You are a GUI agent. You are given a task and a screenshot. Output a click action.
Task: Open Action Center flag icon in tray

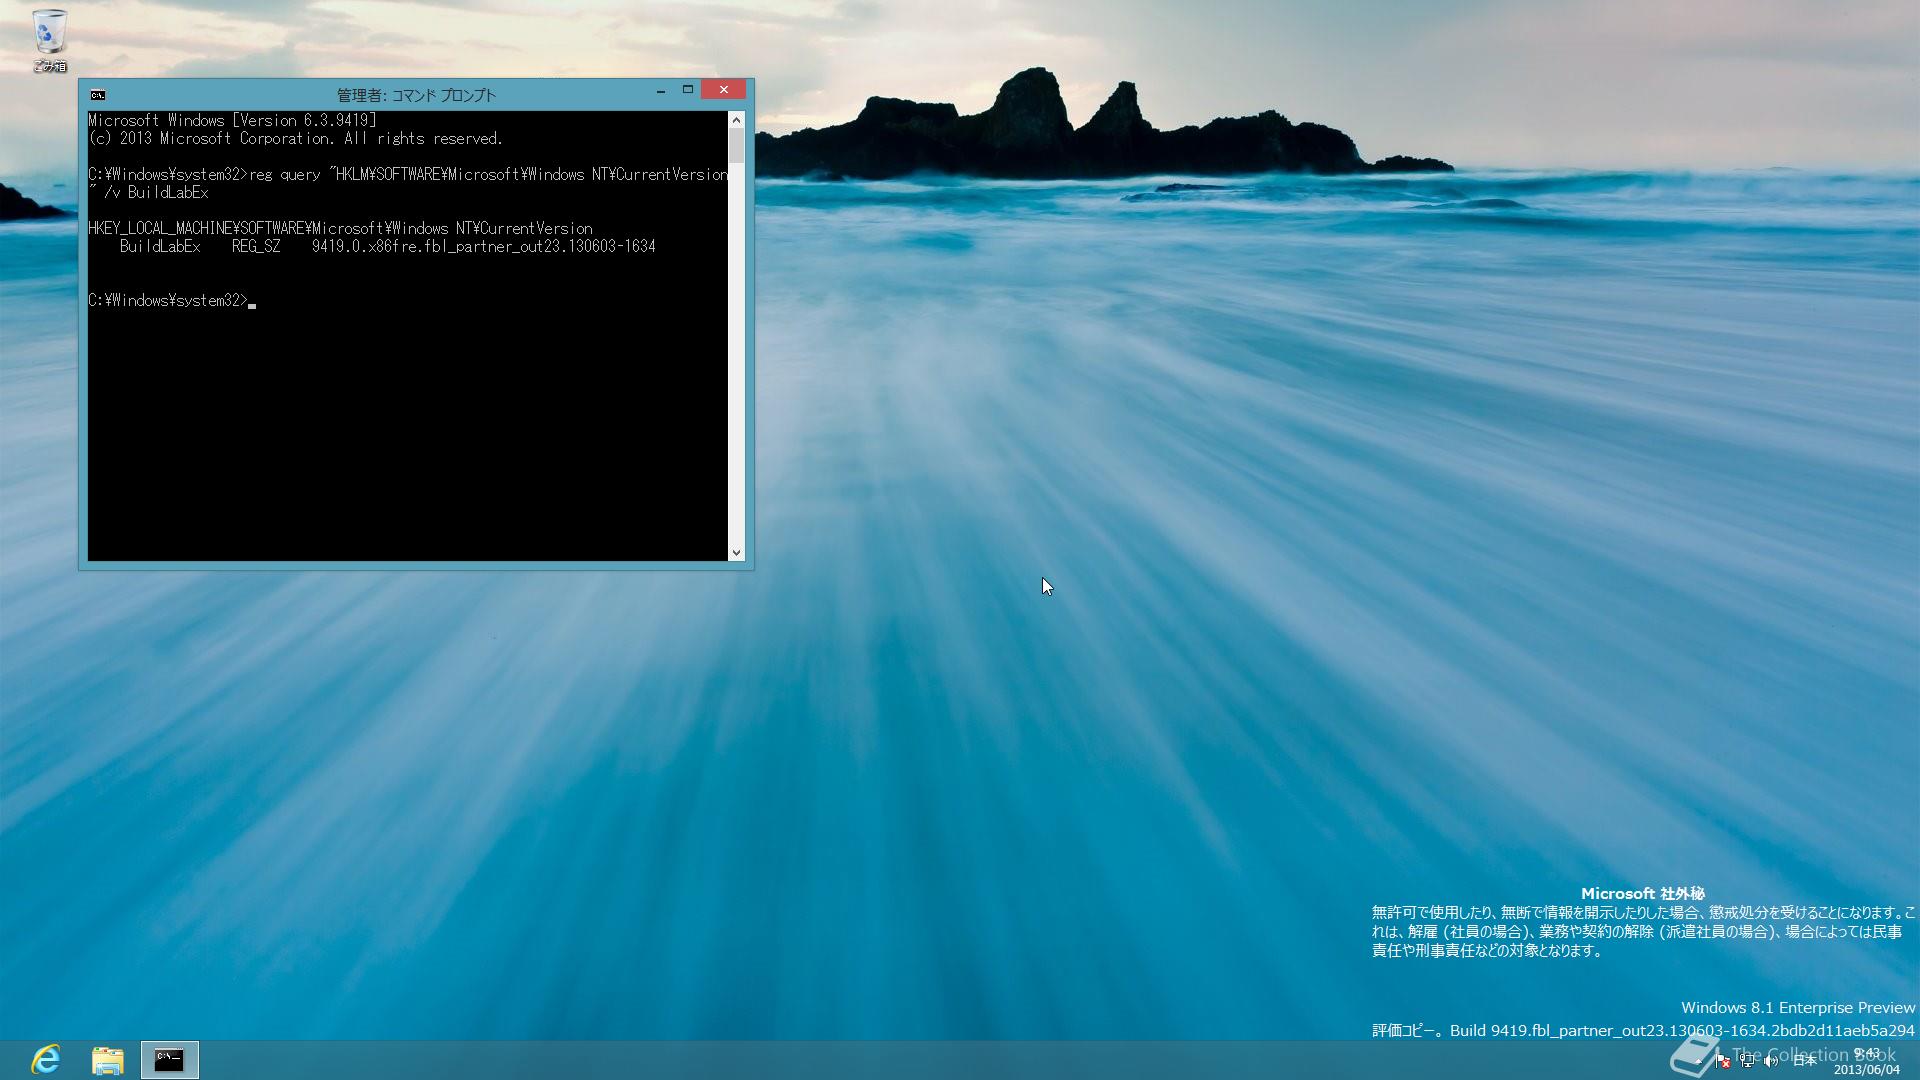click(x=1723, y=1061)
